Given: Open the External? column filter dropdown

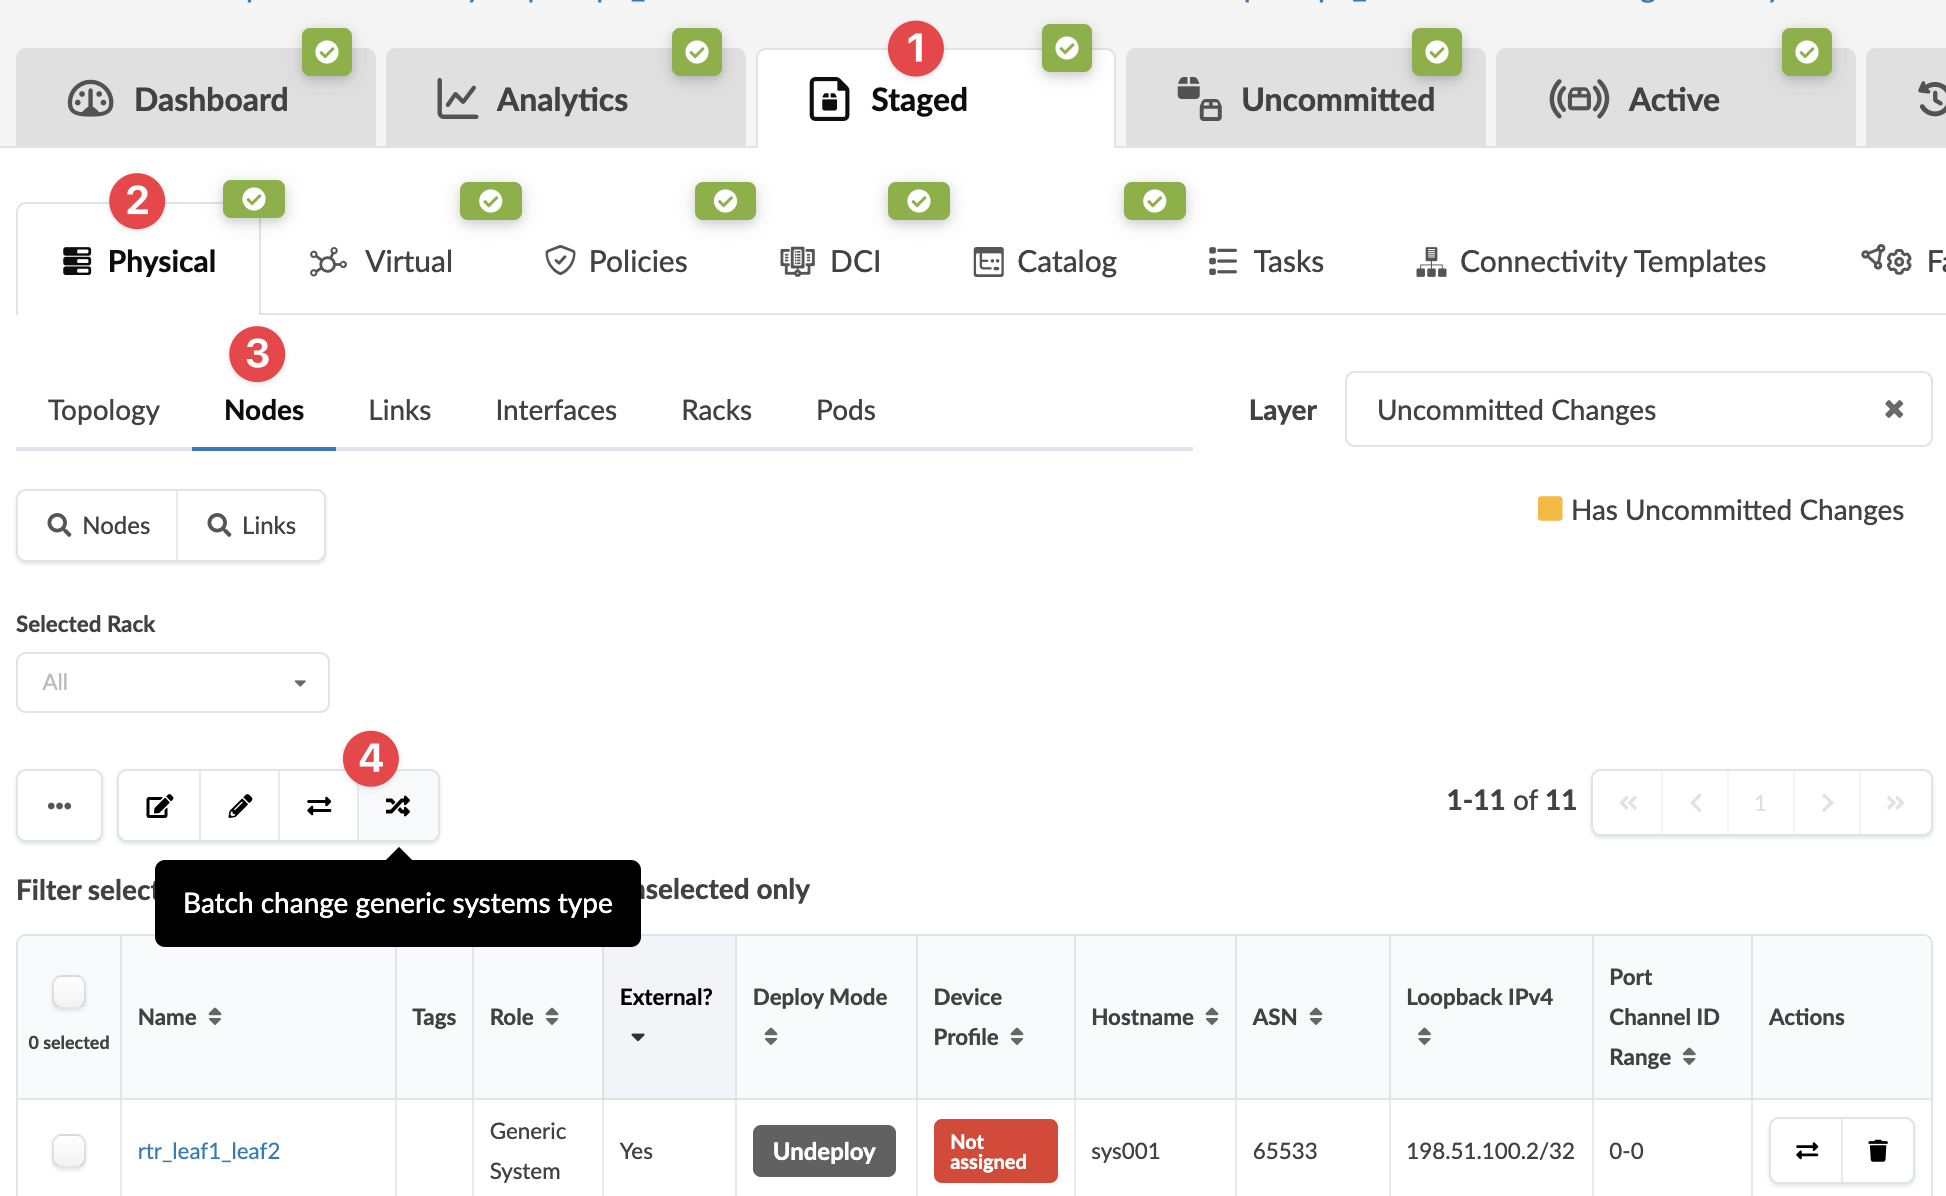Looking at the screenshot, I should coord(638,1037).
